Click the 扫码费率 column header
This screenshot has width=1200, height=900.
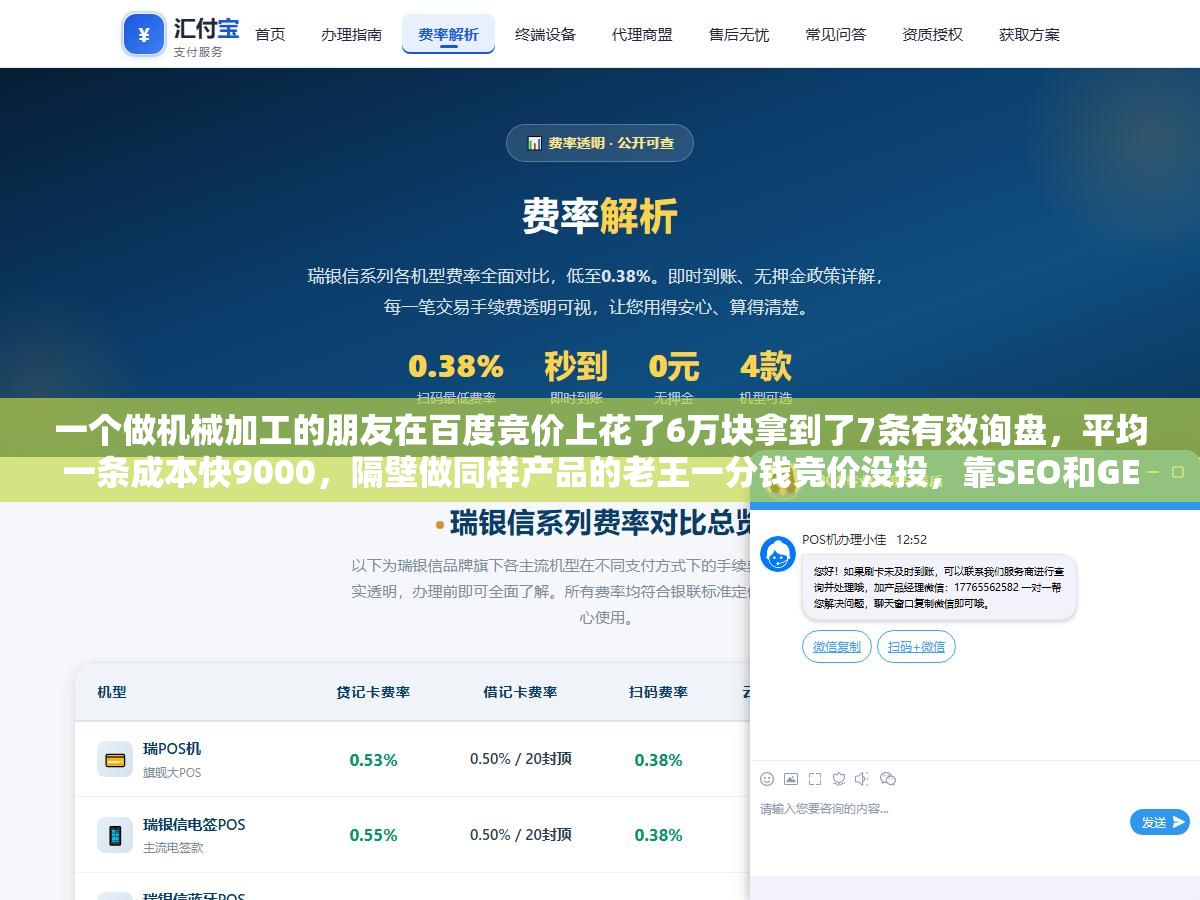pos(658,692)
